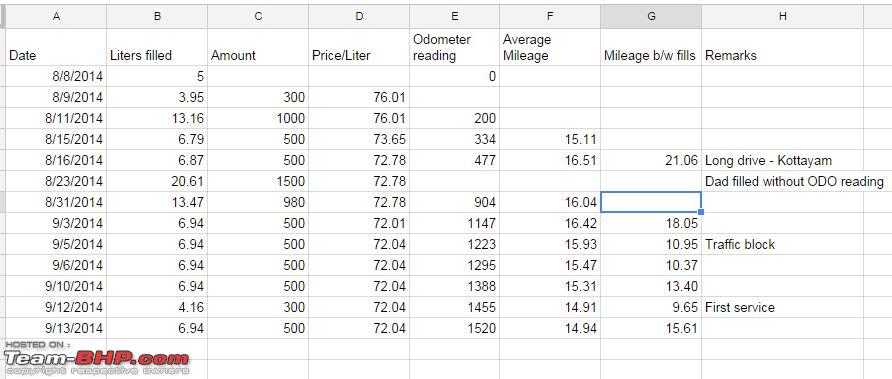Select the date cell 9/13/2014

coord(56,328)
